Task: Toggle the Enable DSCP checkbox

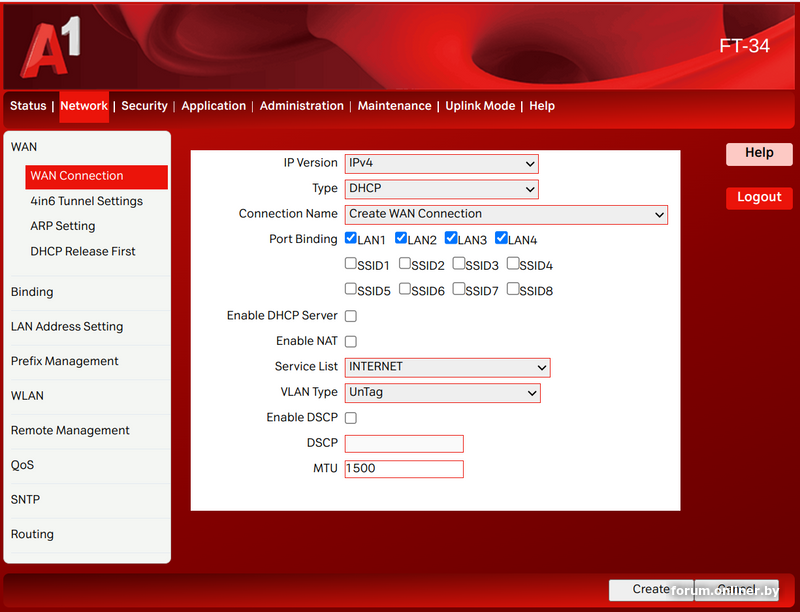Action: (351, 418)
